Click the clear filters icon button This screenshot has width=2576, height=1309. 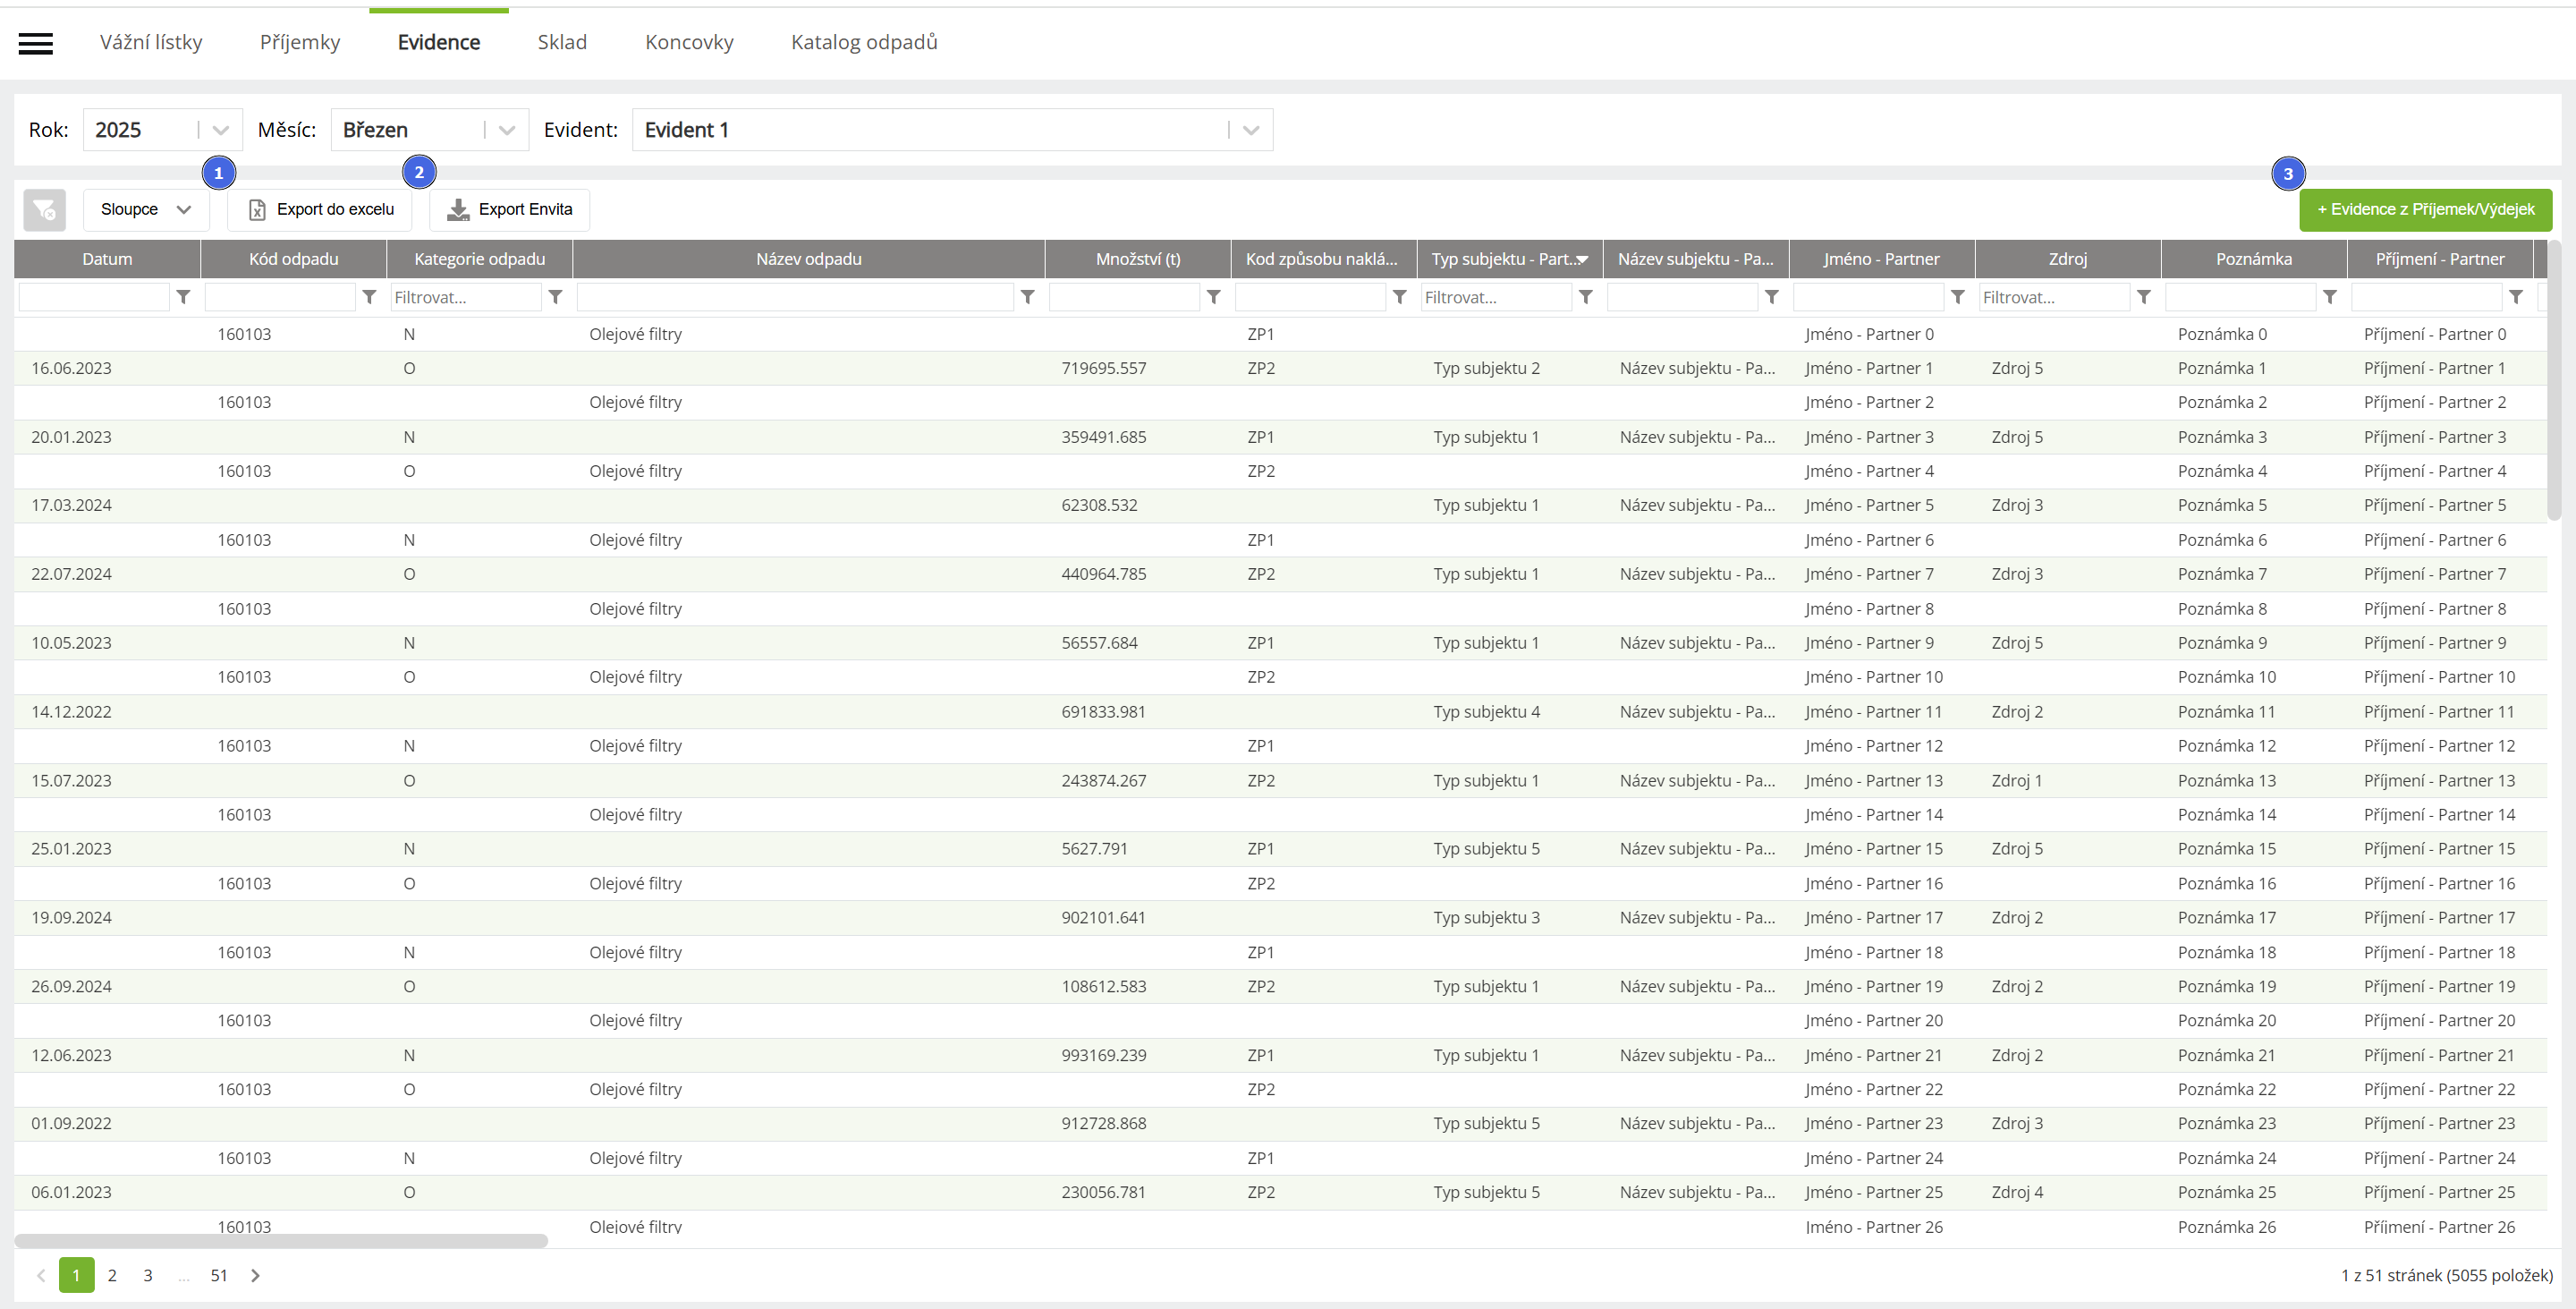tap(44, 210)
